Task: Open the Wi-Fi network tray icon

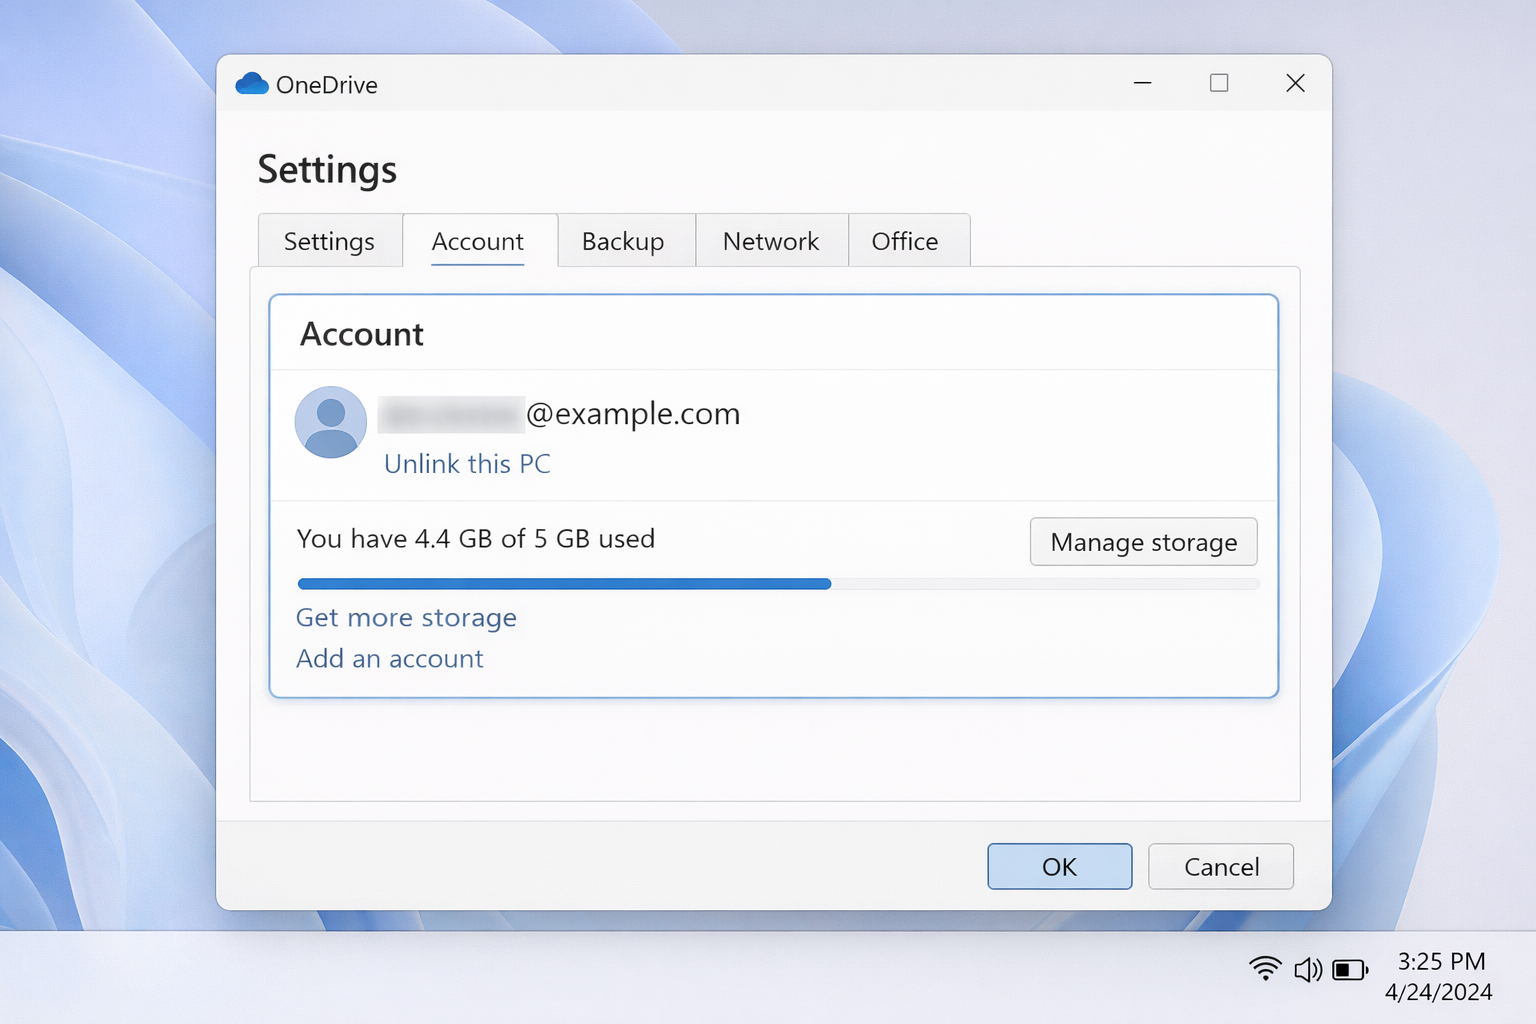Action: click(x=1265, y=968)
